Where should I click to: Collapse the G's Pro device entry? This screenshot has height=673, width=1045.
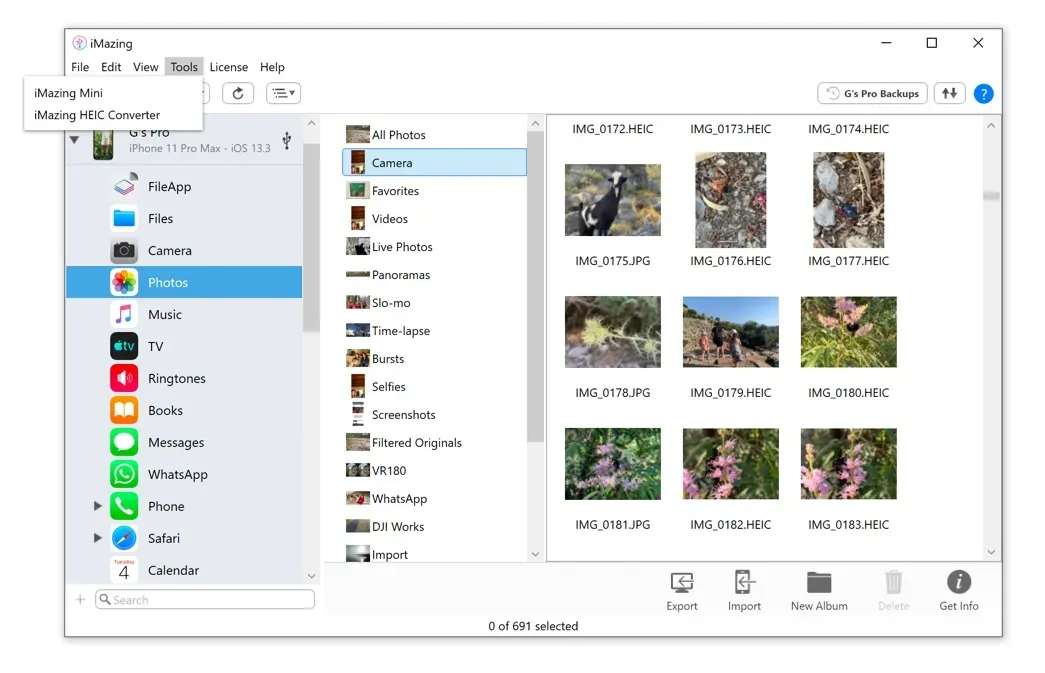pos(74,139)
